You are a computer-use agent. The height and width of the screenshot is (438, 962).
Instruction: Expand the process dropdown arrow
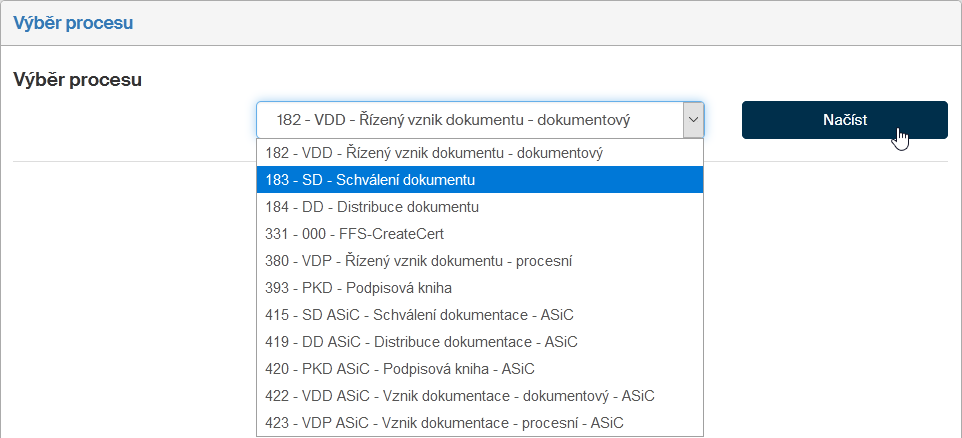692,120
